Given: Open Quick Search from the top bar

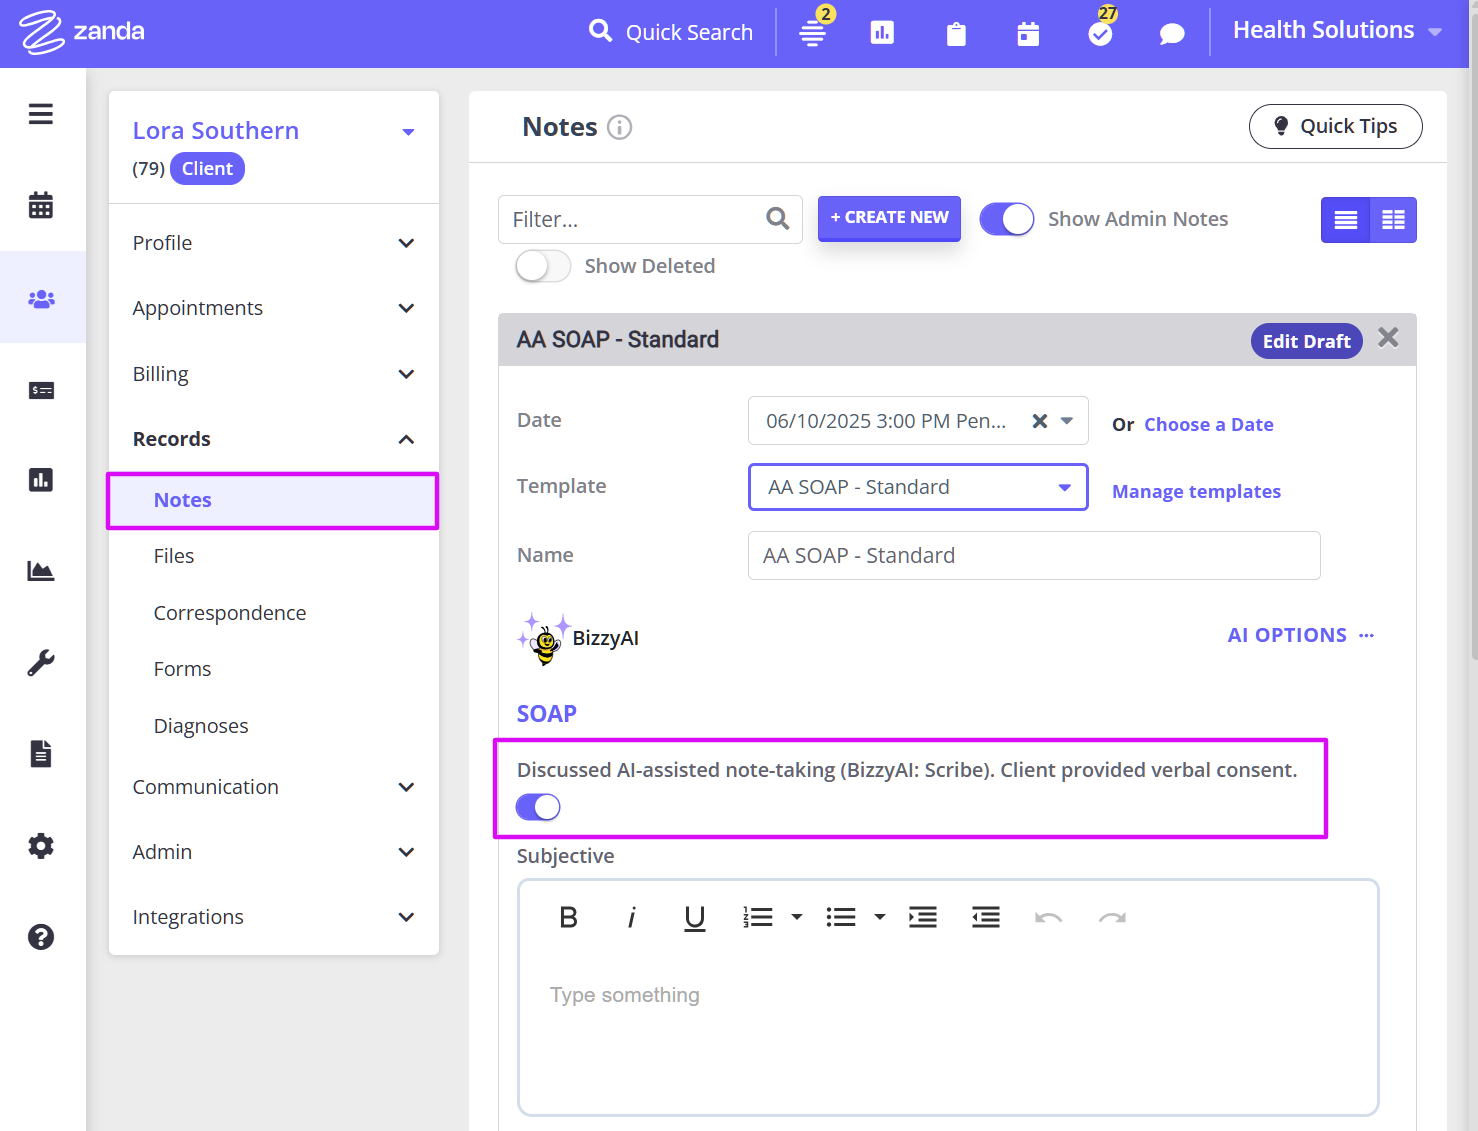Looking at the screenshot, I should pyautogui.click(x=671, y=31).
